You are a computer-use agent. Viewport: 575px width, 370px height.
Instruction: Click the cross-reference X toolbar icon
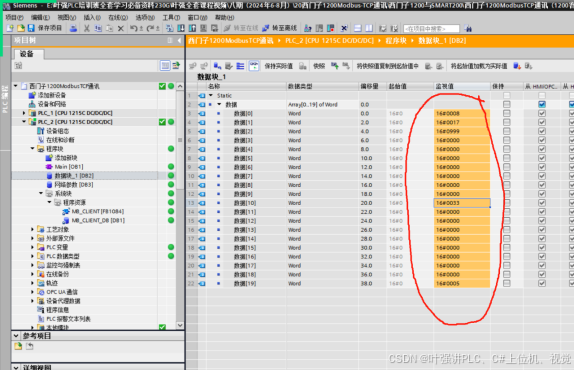[x=344, y=28]
